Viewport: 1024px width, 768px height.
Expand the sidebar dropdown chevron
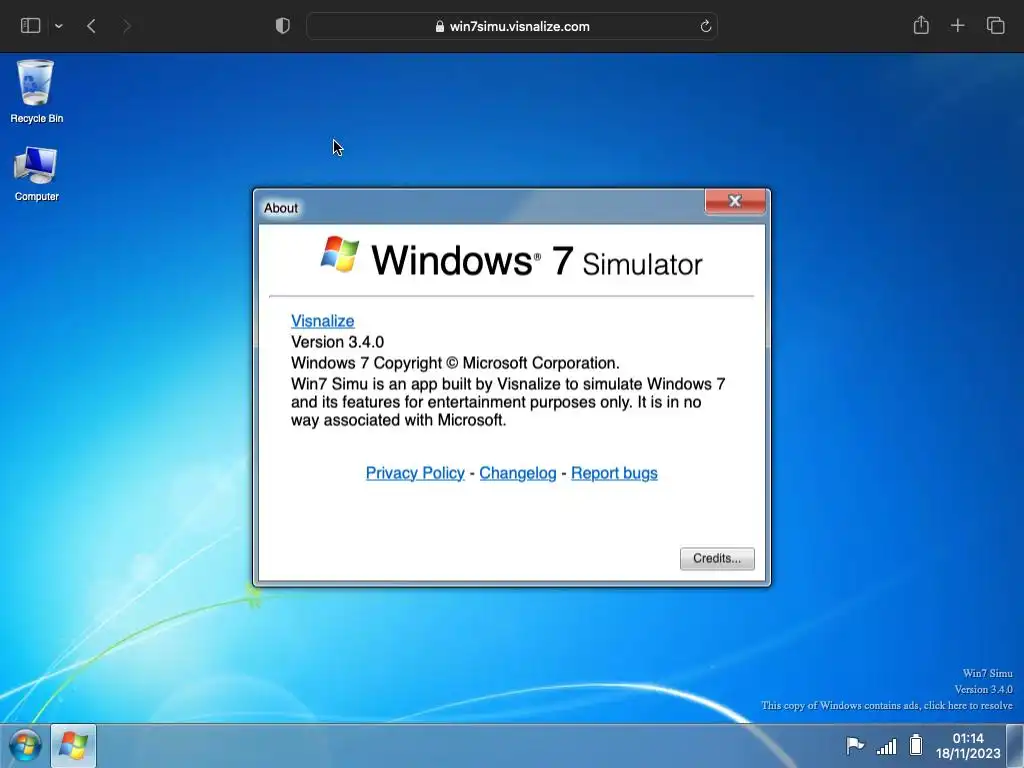59,26
